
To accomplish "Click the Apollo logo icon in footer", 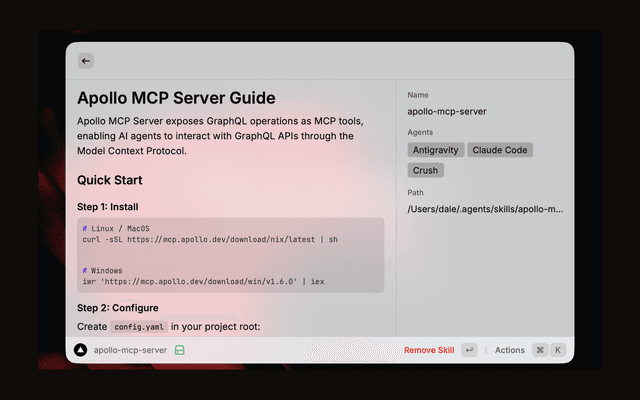I will pyautogui.click(x=80, y=350).
